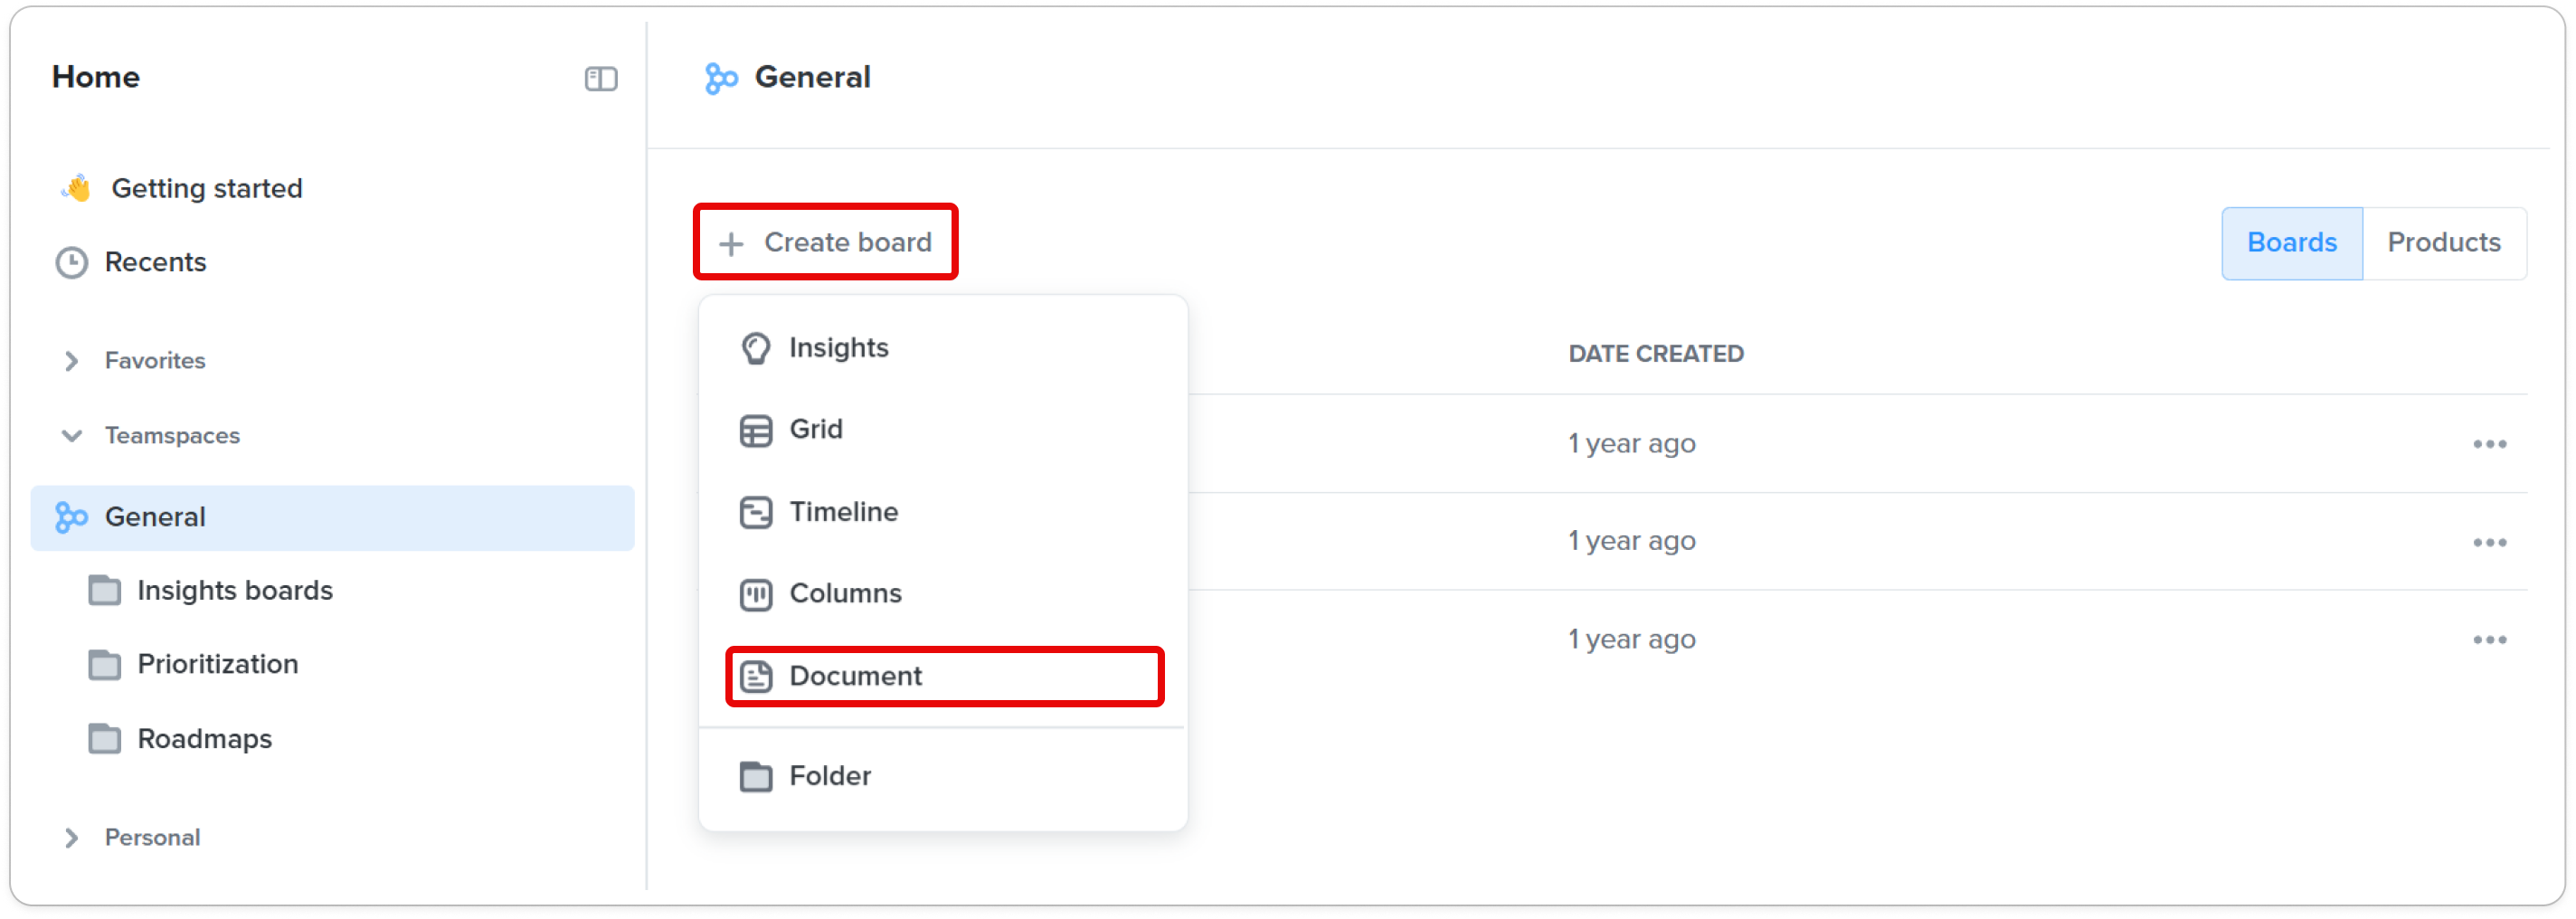Collapse the sidebar using panel icon
The width and height of the screenshot is (2576, 919).
coord(601,78)
